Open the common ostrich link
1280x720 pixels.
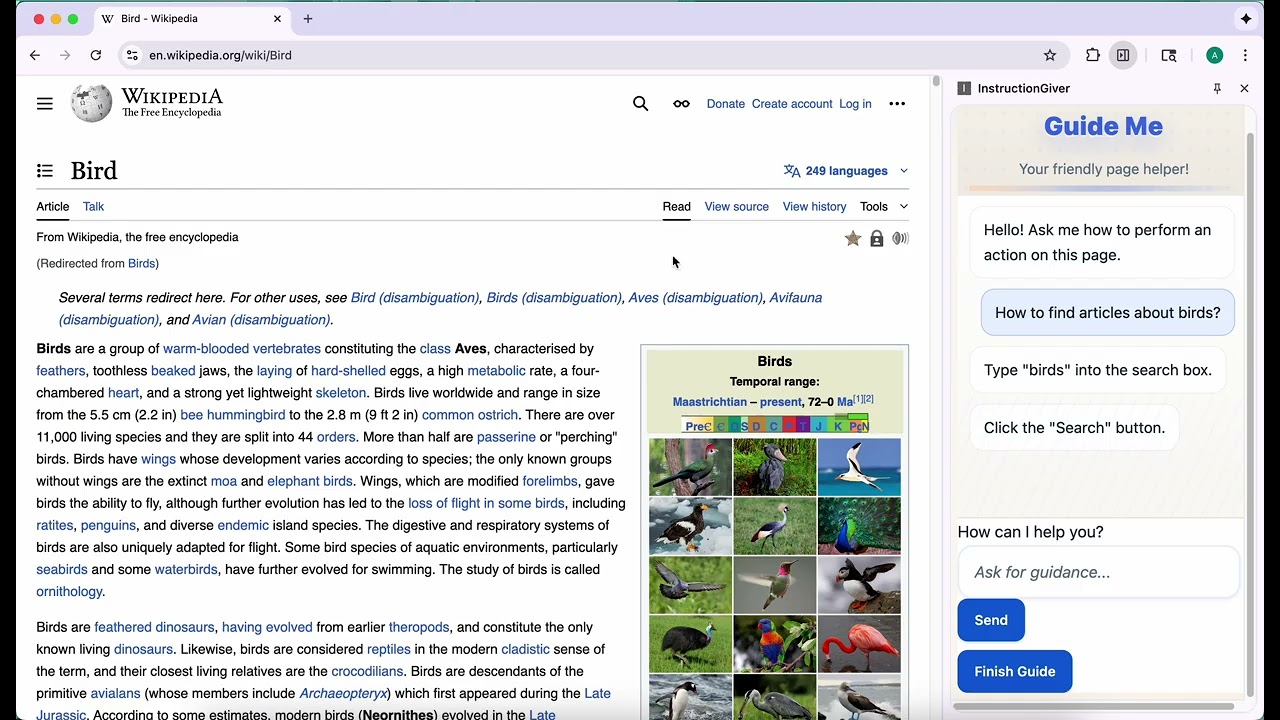470,415
